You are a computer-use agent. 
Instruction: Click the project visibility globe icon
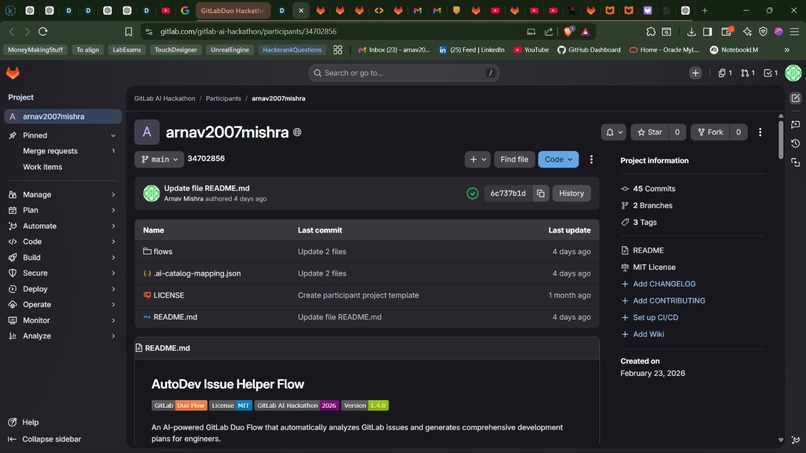pos(297,132)
